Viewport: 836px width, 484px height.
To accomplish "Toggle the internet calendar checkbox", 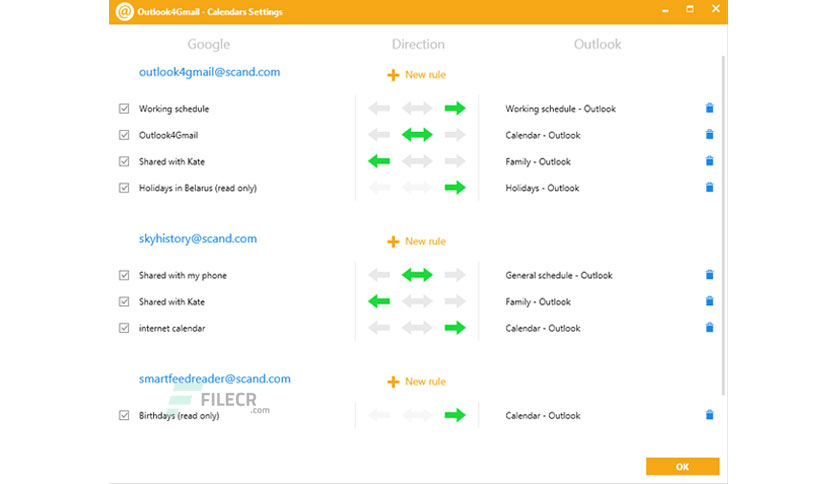I will [124, 328].
